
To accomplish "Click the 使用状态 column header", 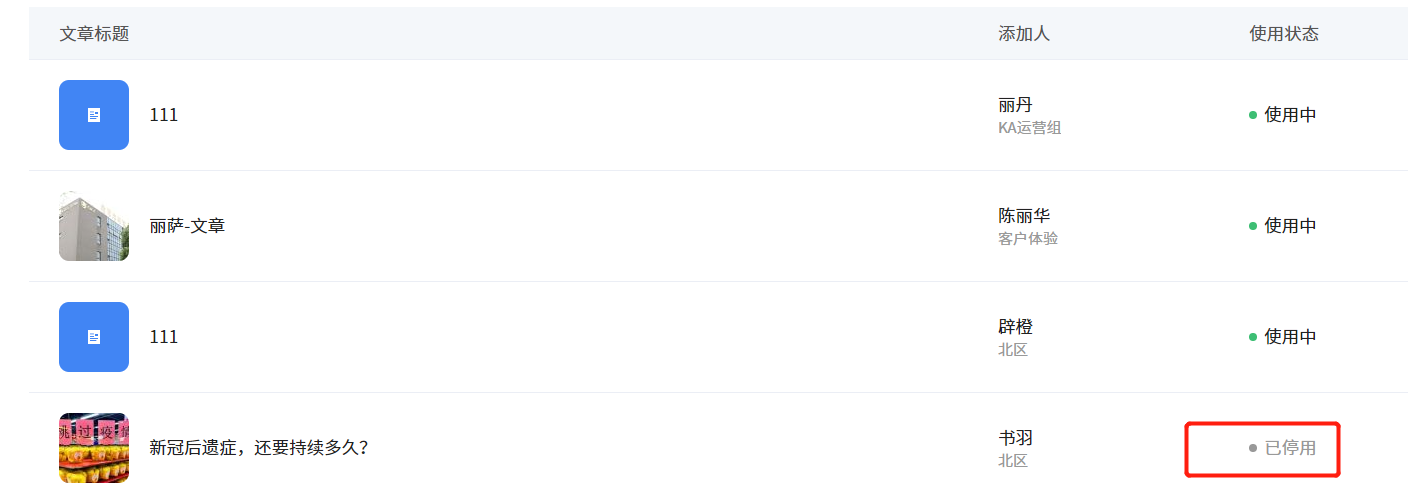I will coord(1284,34).
